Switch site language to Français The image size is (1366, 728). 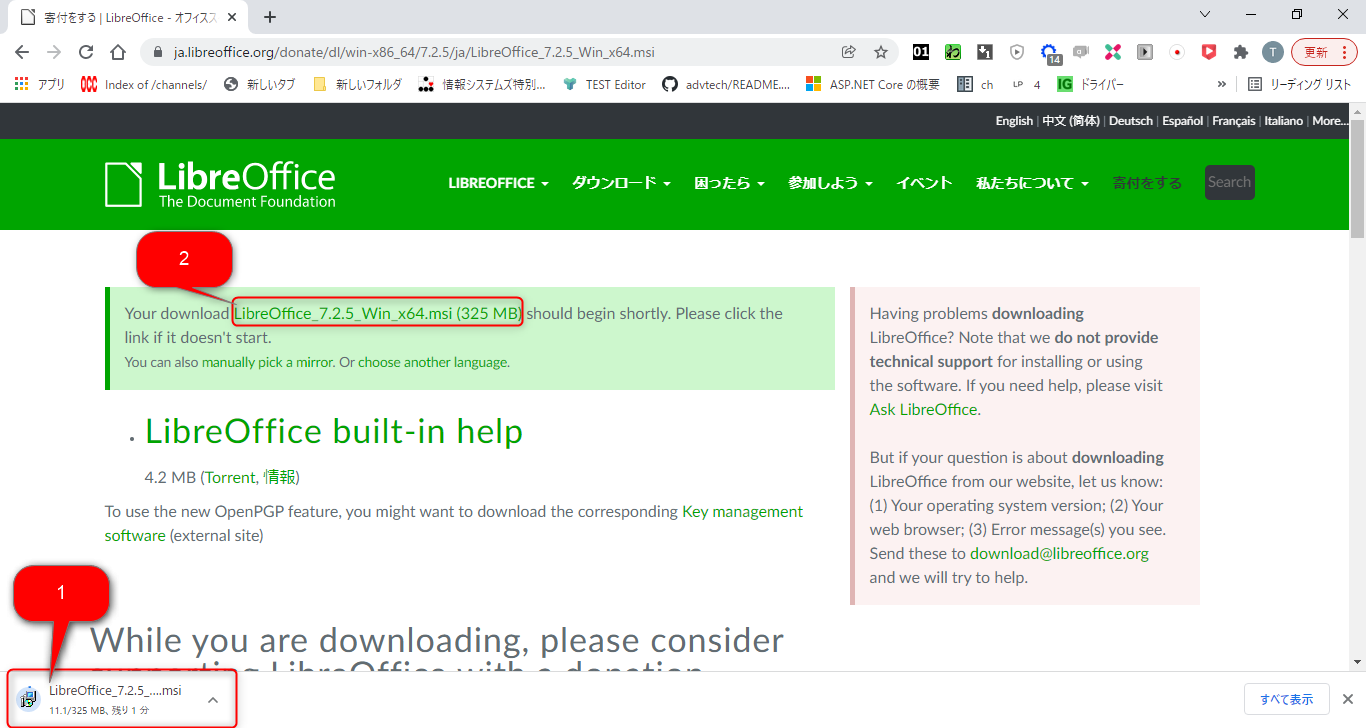tap(1234, 121)
